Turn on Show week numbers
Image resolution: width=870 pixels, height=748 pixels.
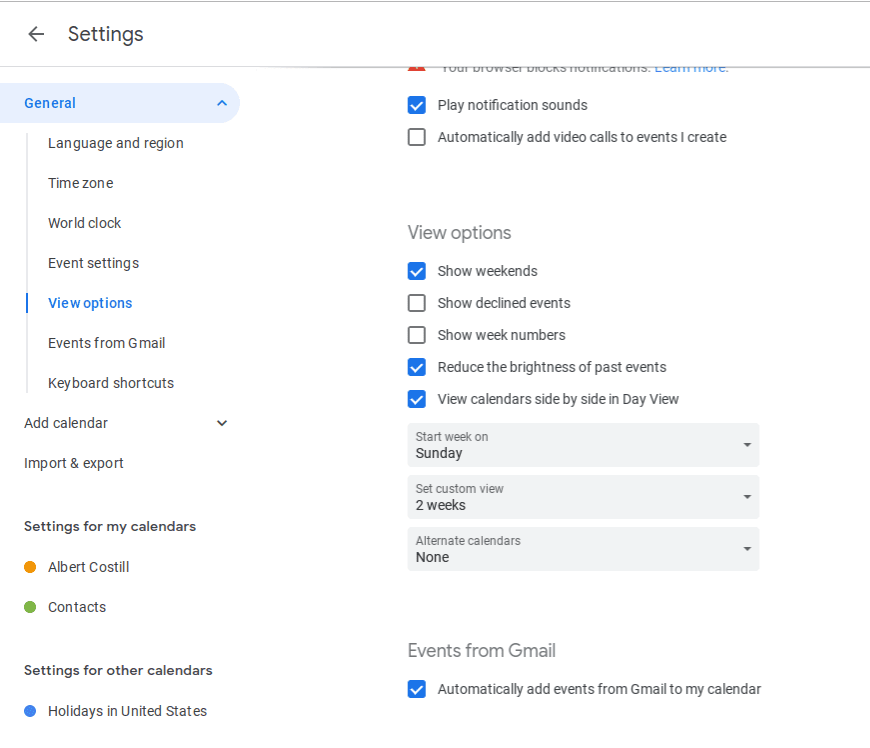[x=417, y=335]
